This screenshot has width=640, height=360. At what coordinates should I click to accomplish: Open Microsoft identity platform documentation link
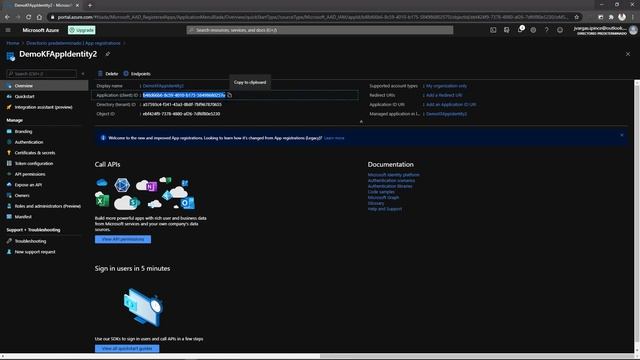click(x=393, y=175)
